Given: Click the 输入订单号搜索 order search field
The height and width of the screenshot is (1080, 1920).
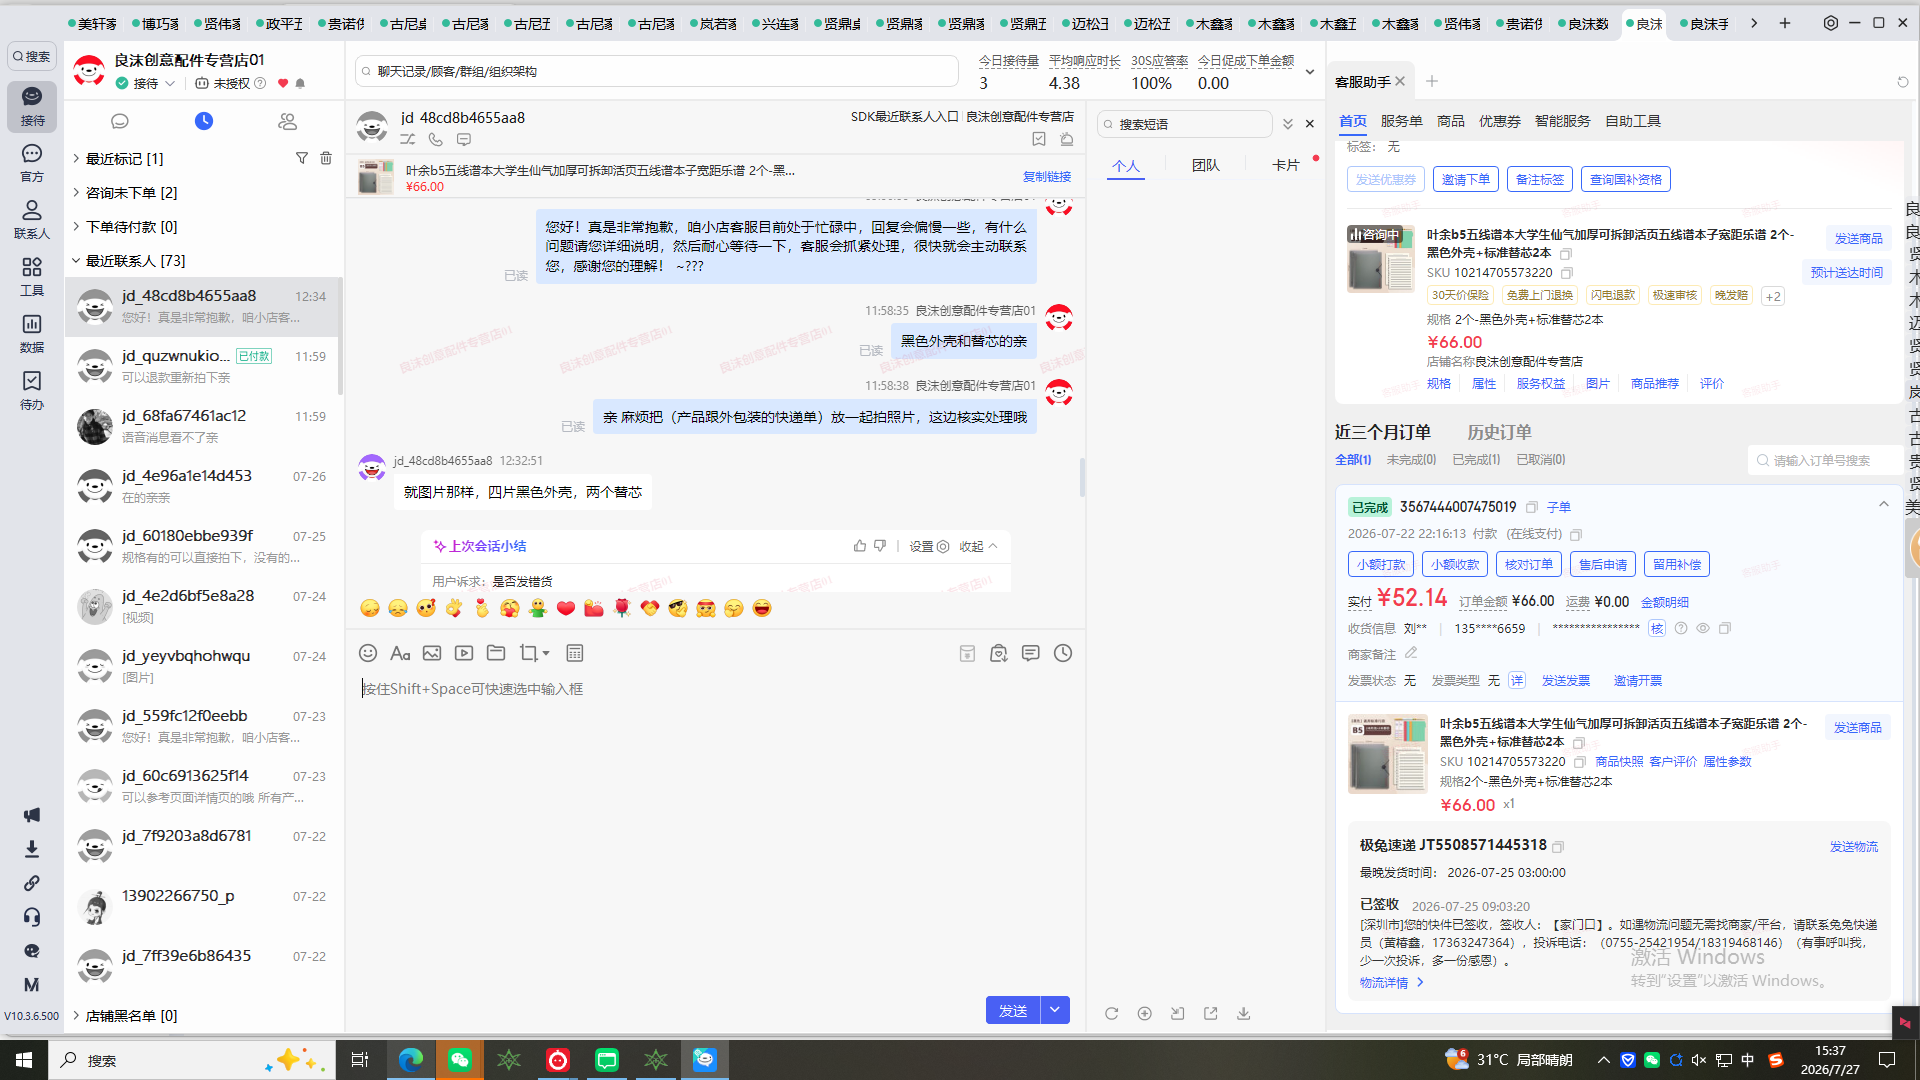Looking at the screenshot, I should [1825, 460].
